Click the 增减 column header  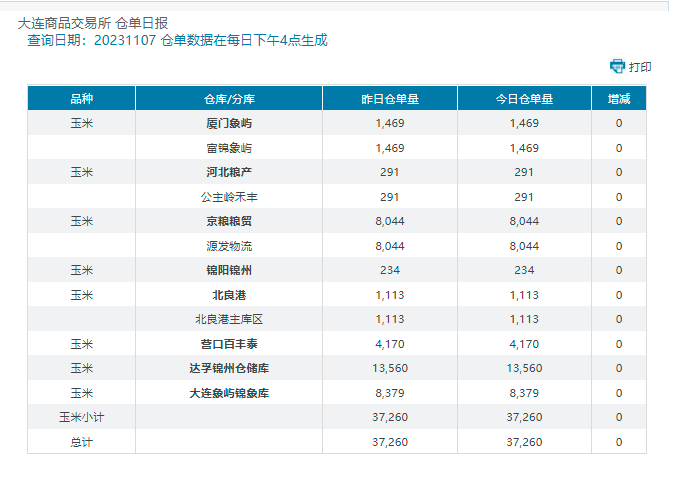pos(619,99)
